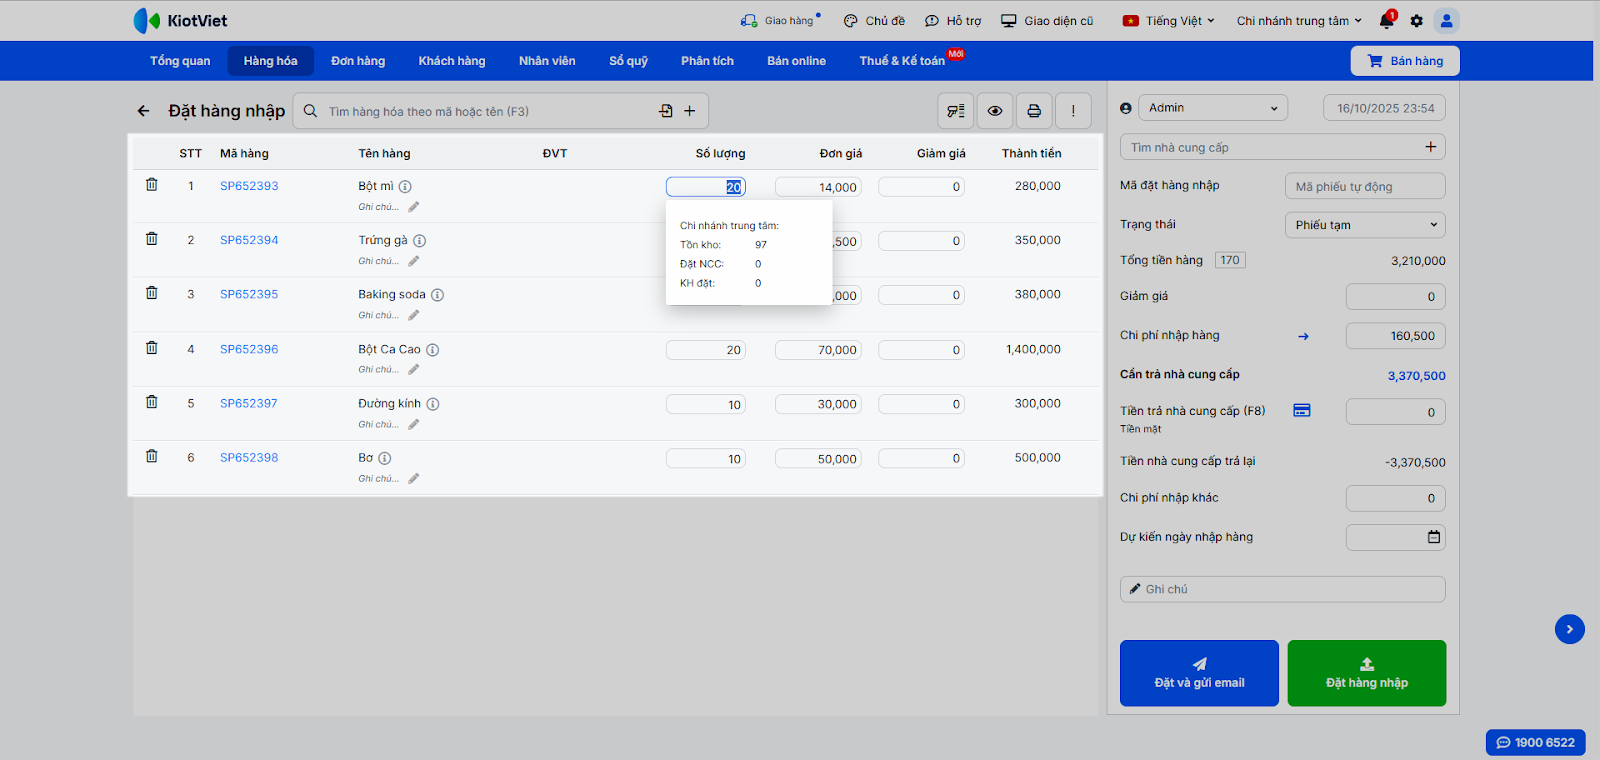
Task: Open the Phiếu tạm status dropdown
Action: tap(1365, 225)
